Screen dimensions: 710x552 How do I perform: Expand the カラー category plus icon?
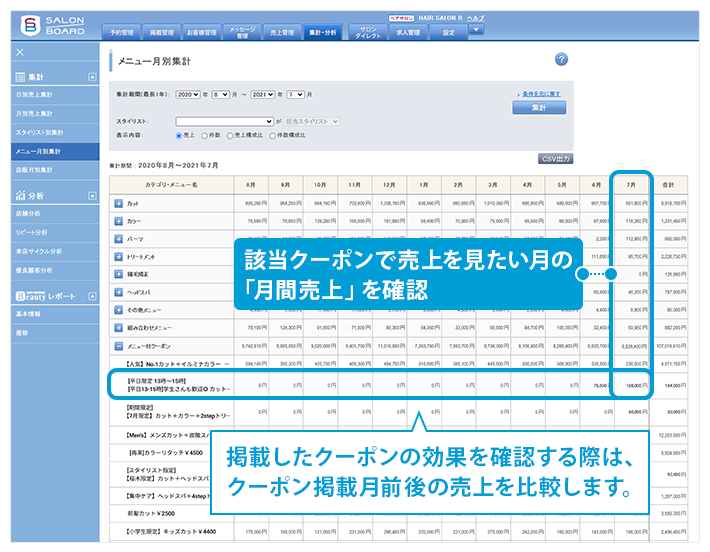coord(118,221)
